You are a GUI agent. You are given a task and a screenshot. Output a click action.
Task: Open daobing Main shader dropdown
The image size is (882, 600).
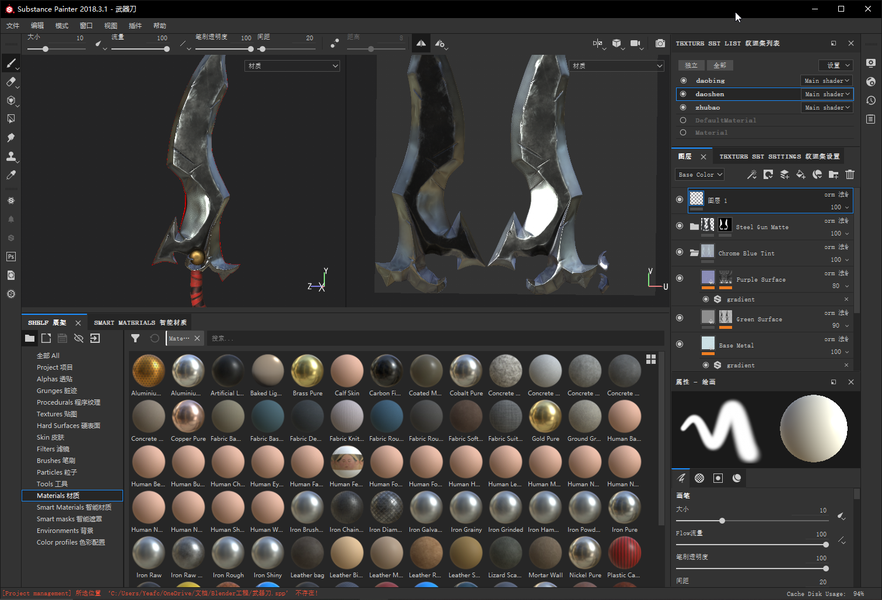click(826, 80)
